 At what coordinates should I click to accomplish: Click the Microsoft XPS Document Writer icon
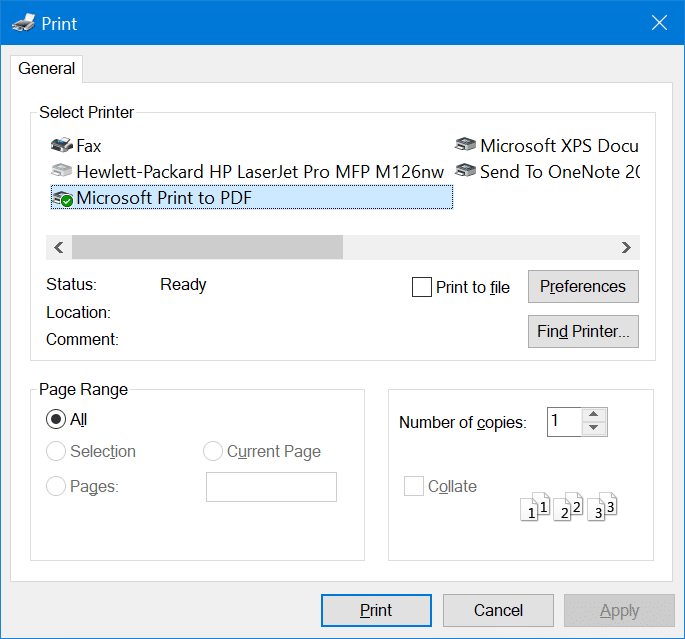pos(465,144)
